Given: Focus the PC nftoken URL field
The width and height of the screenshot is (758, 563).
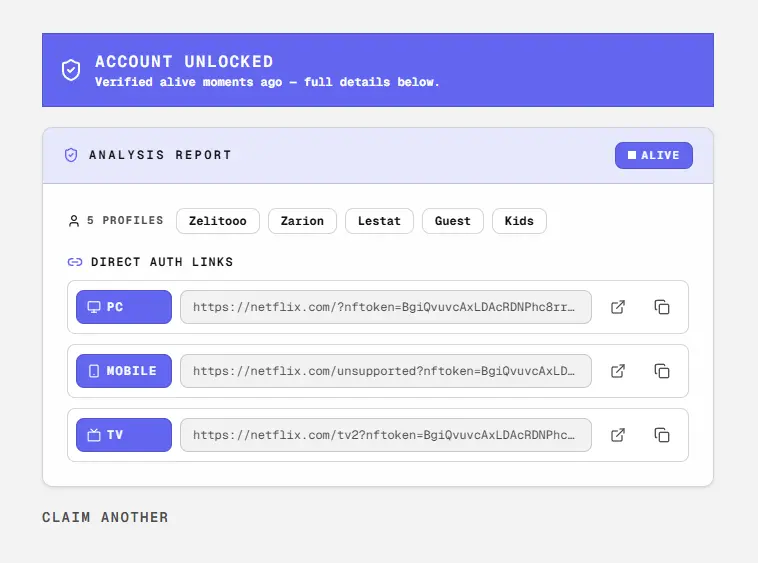Looking at the screenshot, I should (386, 307).
